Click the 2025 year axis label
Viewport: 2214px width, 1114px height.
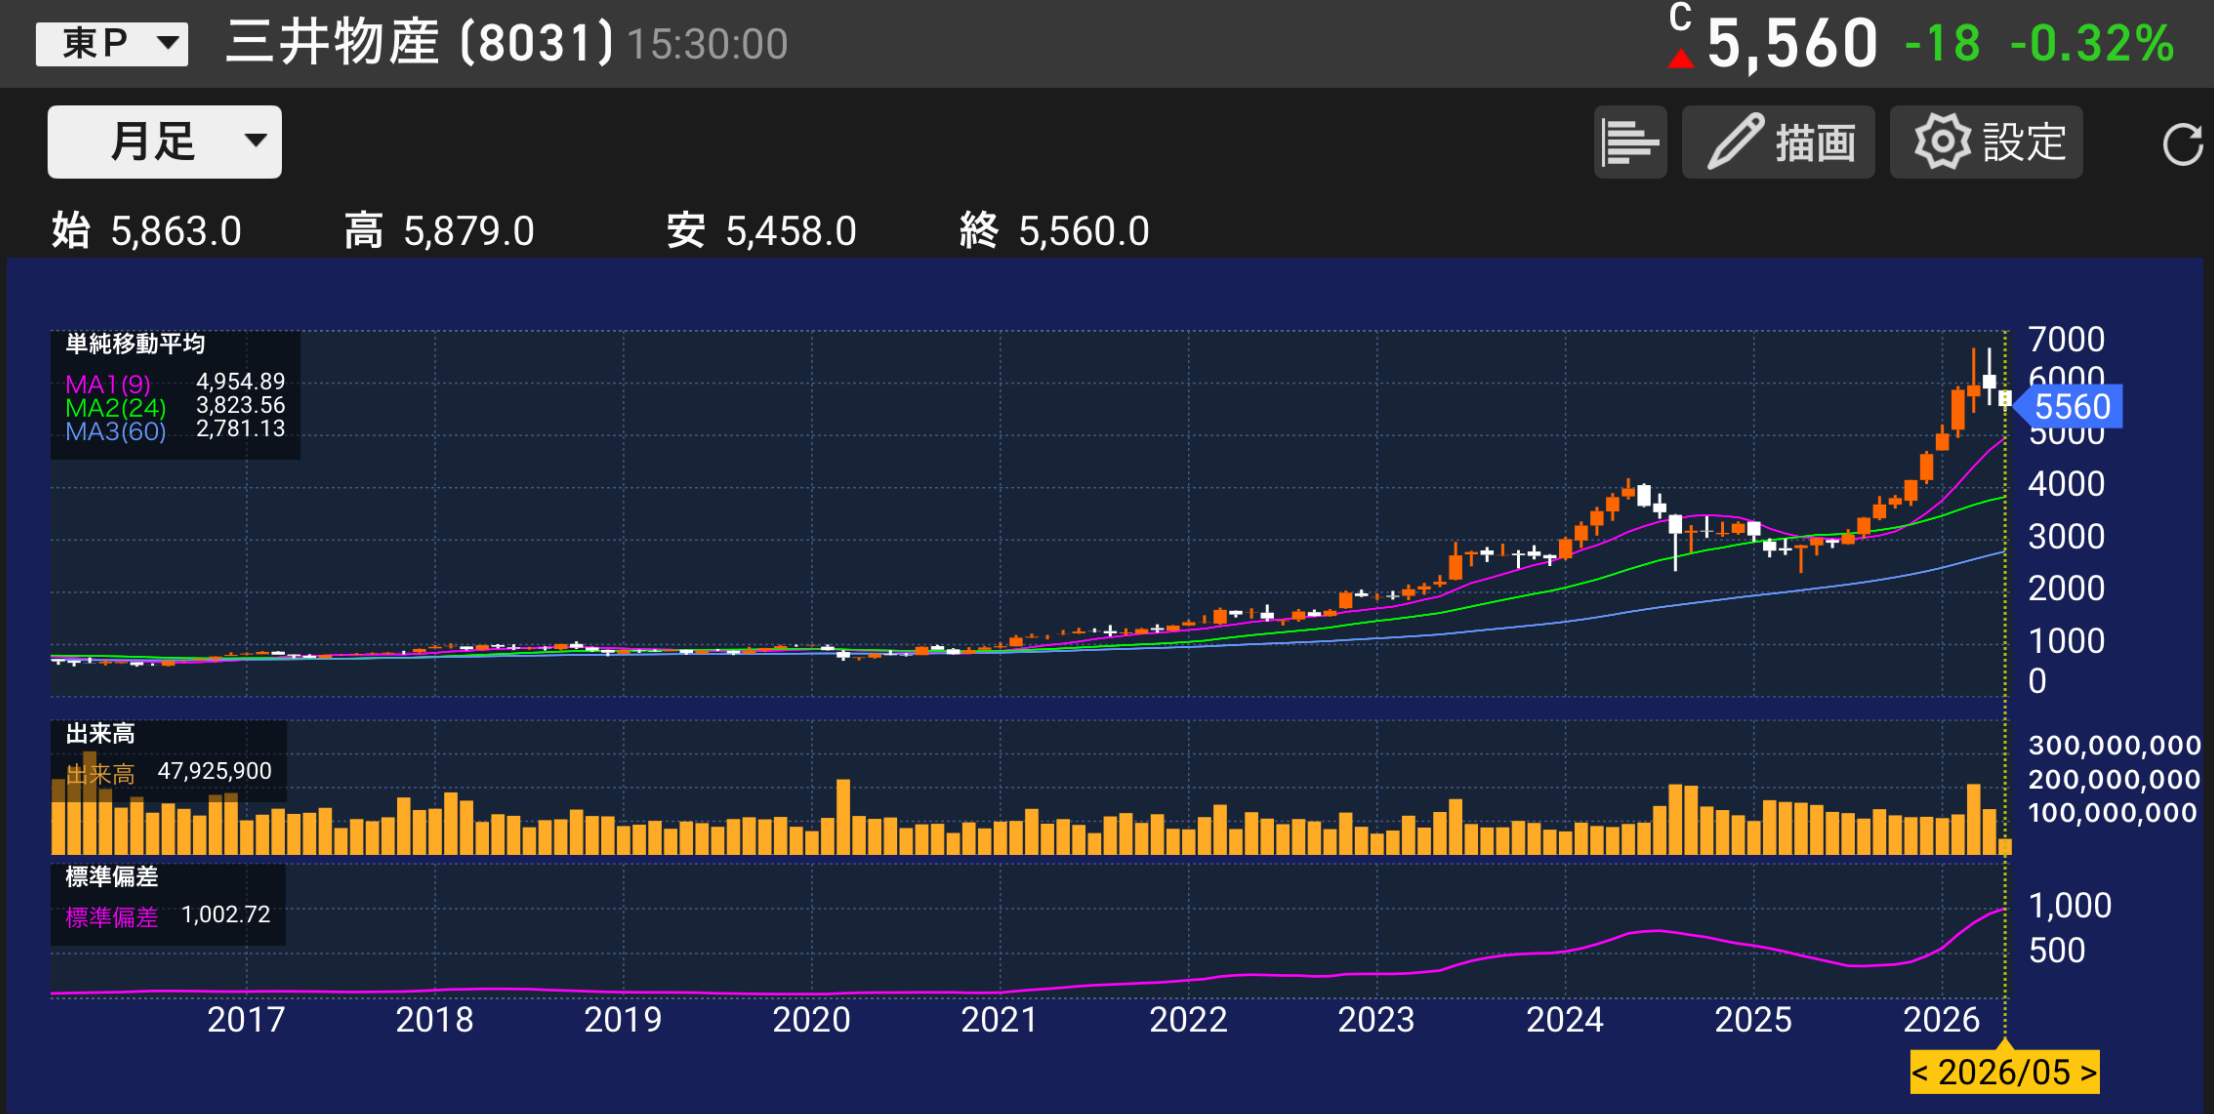(1753, 1020)
